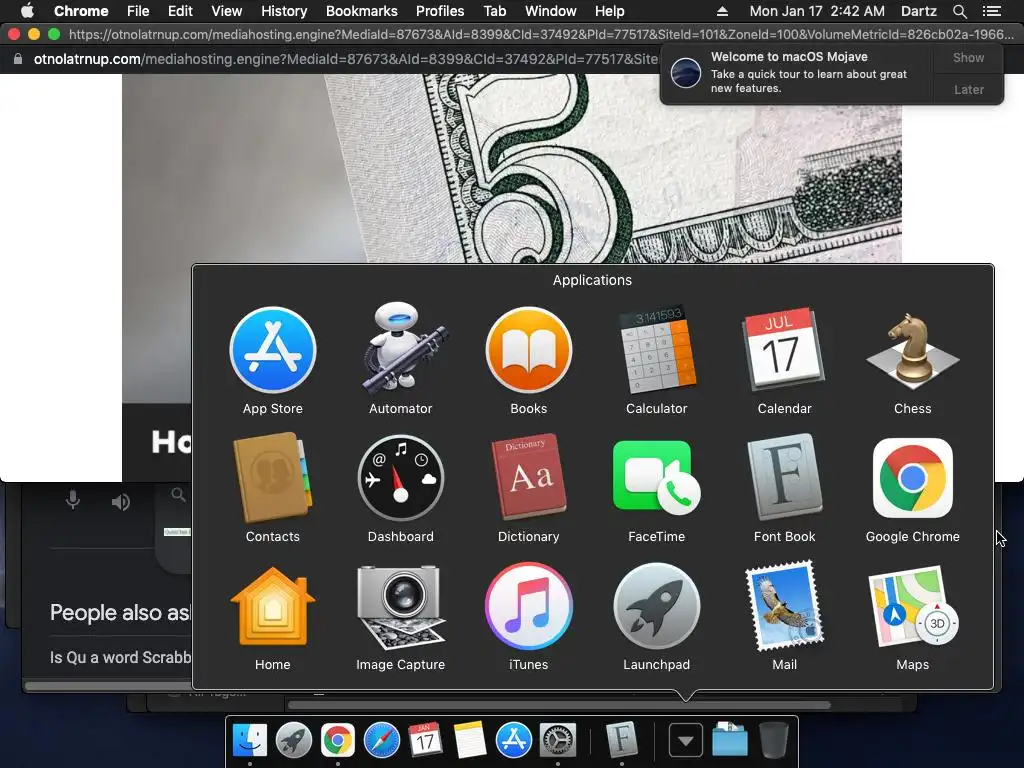Click the search magnifier in the background window
This screenshot has width=1024, height=768.
178,494
